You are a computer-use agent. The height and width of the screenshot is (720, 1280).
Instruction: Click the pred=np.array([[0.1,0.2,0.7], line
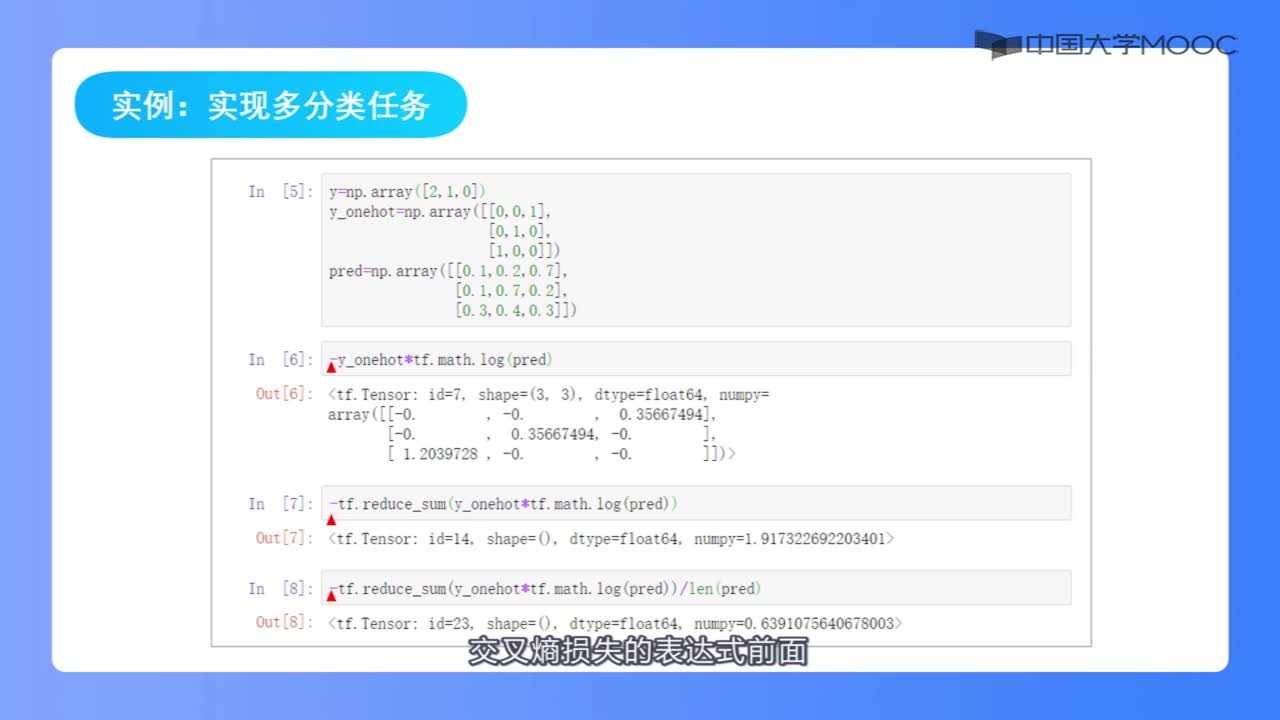click(x=448, y=271)
